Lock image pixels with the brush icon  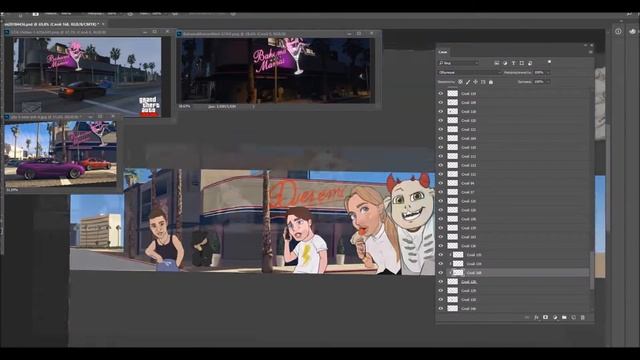[x=468, y=82]
